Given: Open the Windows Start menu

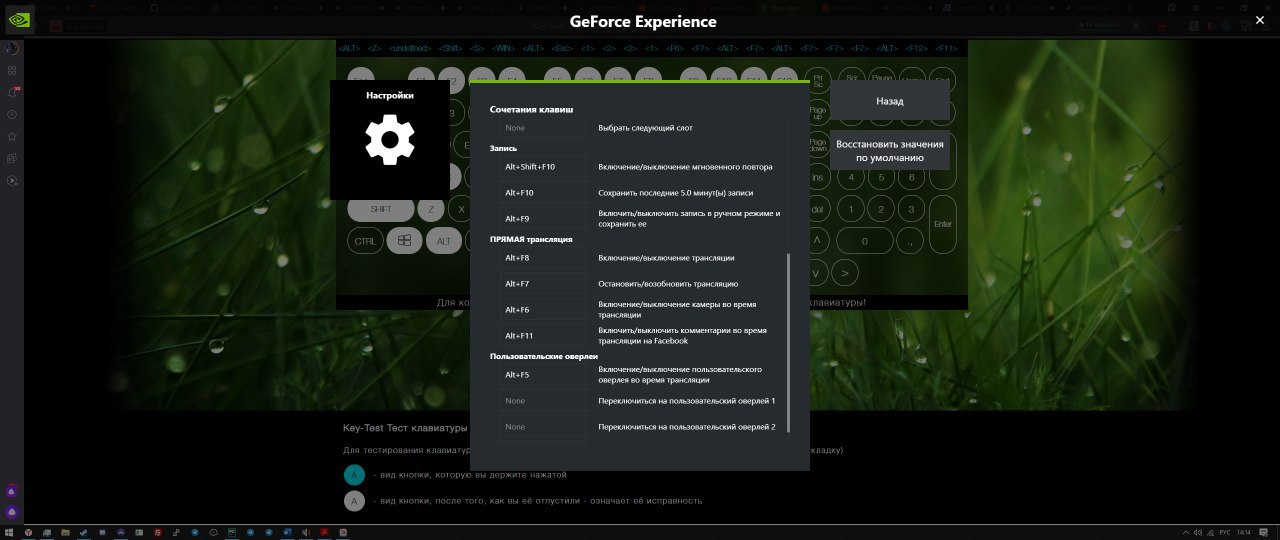Looking at the screenshot, I should click(x=7, y=533).
